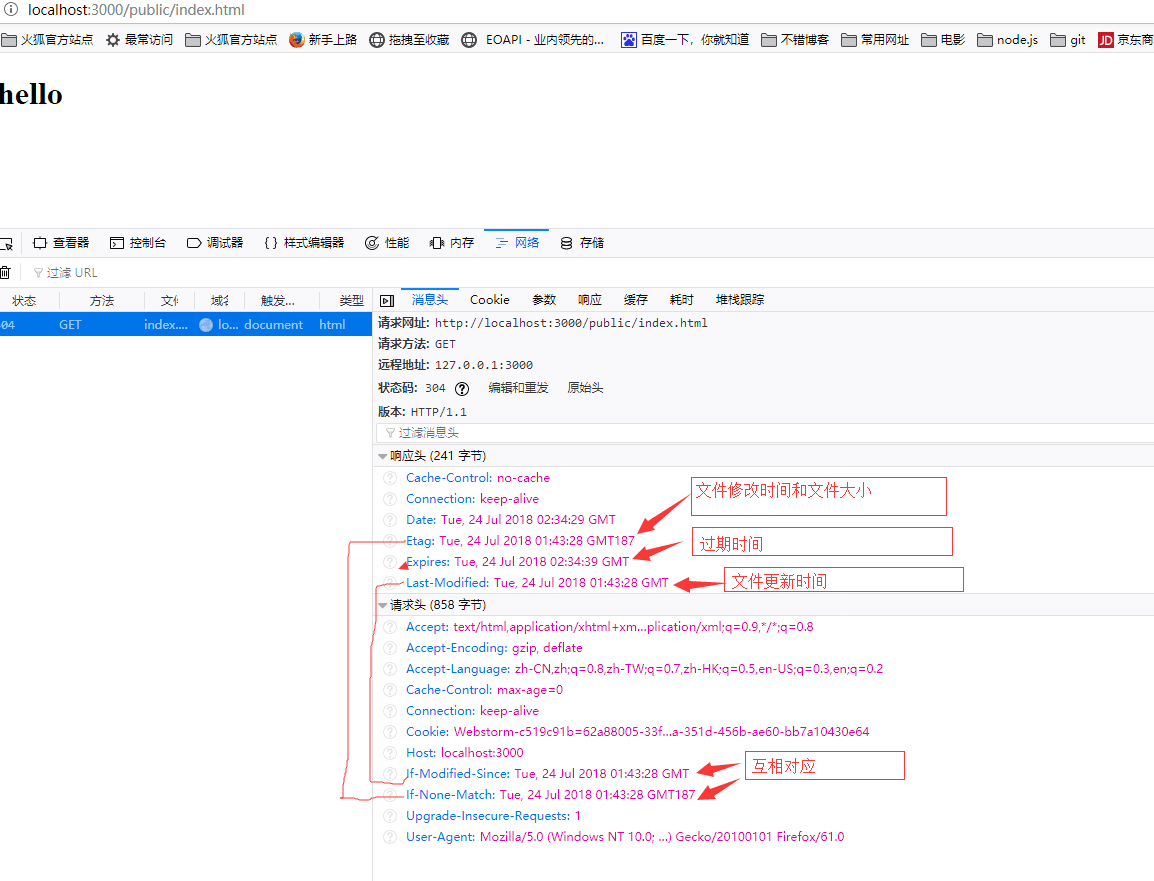Collapse the 响应头 (241 字节) section
Image resolution: width=1154 pixels, height=881 pixels.
coord(382,456)
